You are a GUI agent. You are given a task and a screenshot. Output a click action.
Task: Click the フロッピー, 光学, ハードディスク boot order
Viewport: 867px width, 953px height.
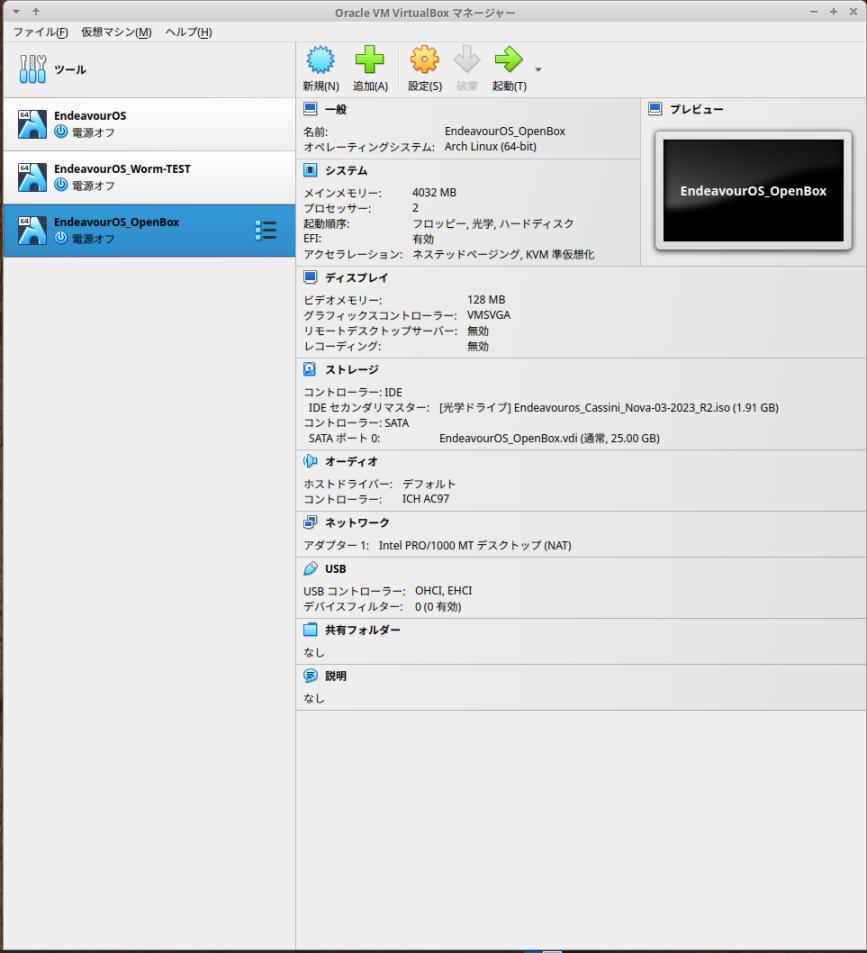click(493, 224)
